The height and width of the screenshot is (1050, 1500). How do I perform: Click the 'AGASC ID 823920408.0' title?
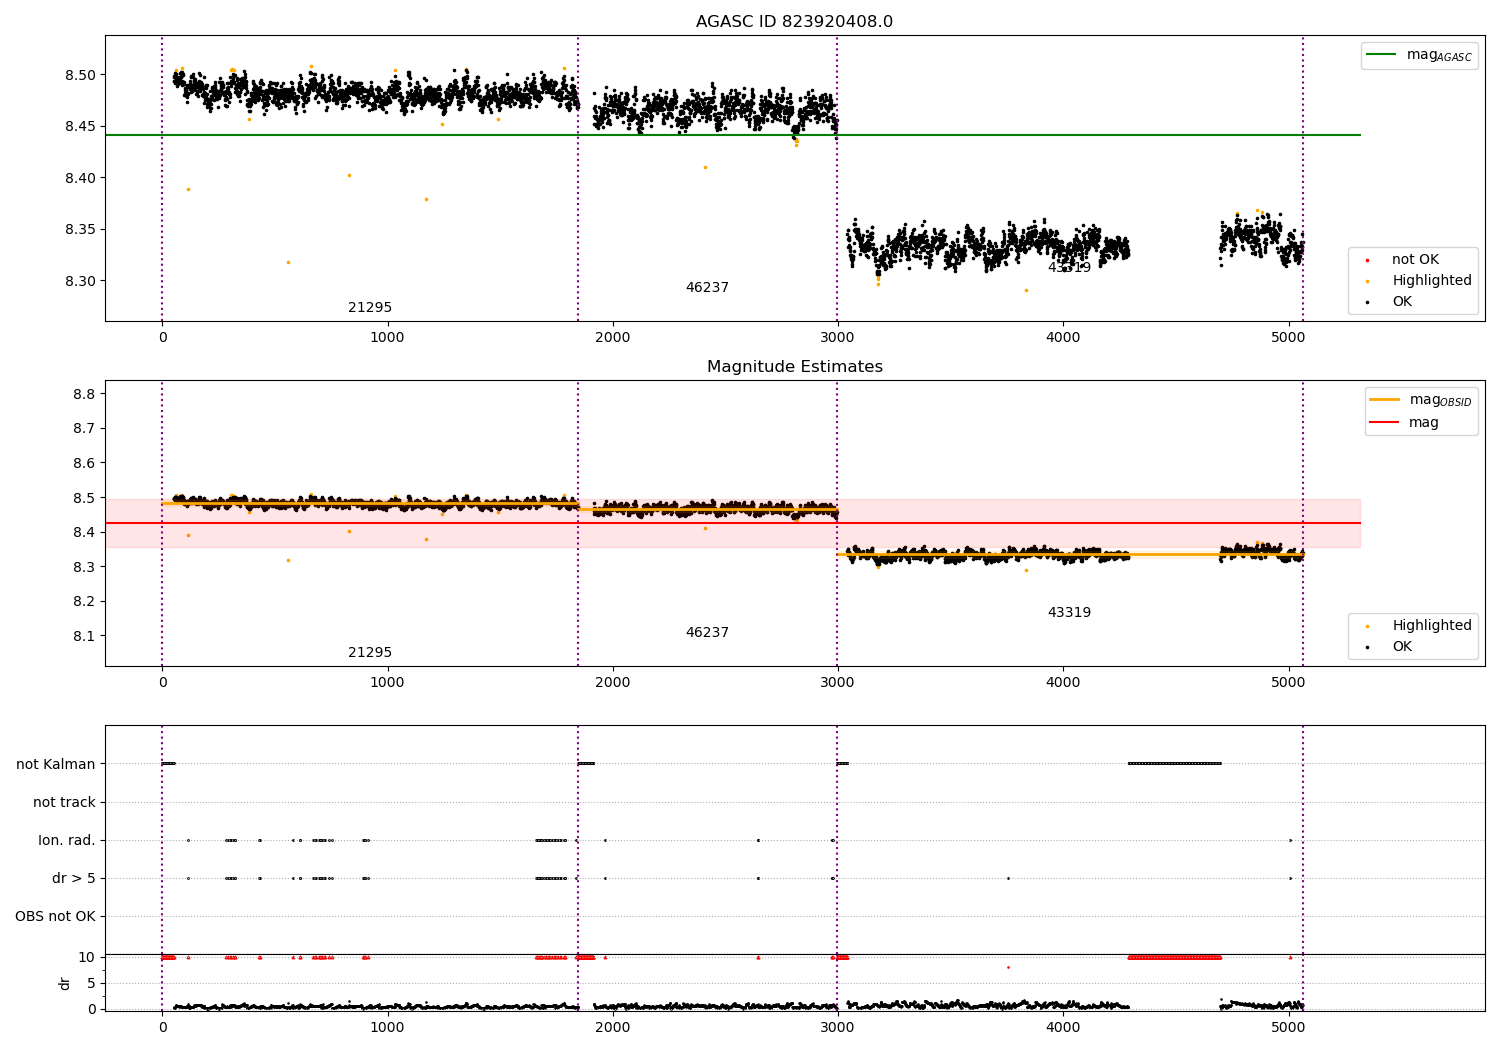795,22
